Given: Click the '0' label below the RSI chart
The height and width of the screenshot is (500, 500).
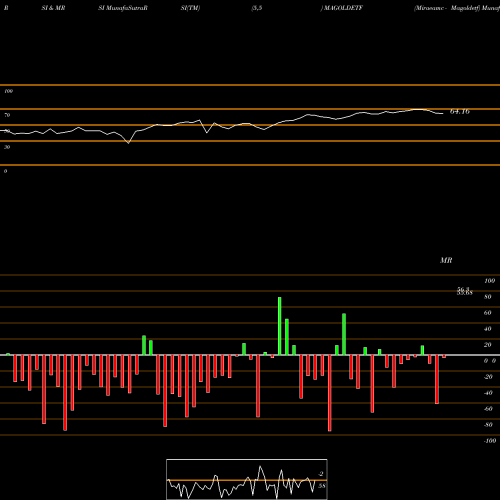Looking at the screenshot, I should pyautogui.click(x=5, y=171).
